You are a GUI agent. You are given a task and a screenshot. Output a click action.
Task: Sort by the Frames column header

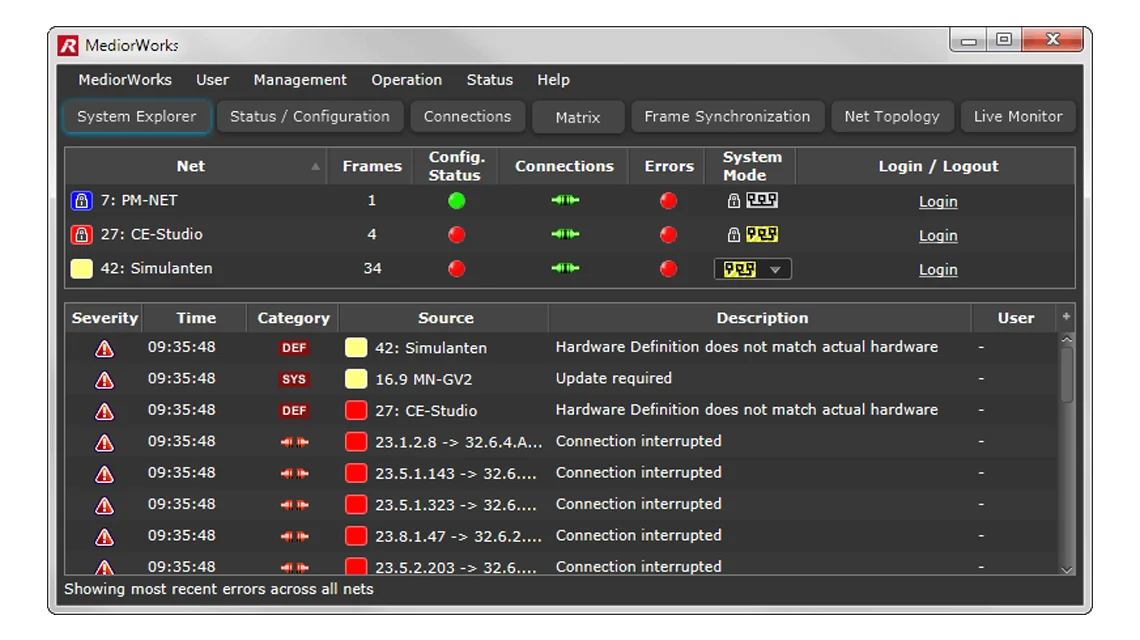click(x=372, y=166)
